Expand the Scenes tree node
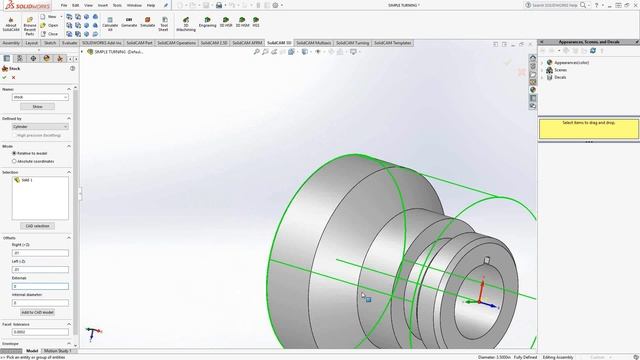This screenshot has width=640, height=360. 542,70
